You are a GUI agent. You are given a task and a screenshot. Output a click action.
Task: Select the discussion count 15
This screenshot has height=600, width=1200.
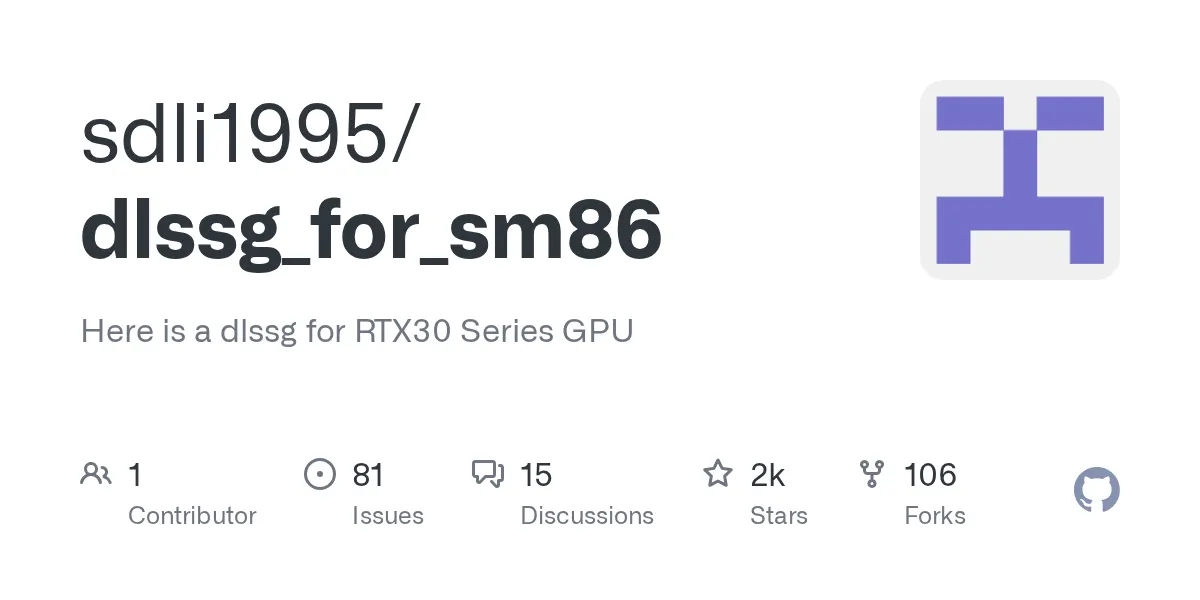[536, 475]
